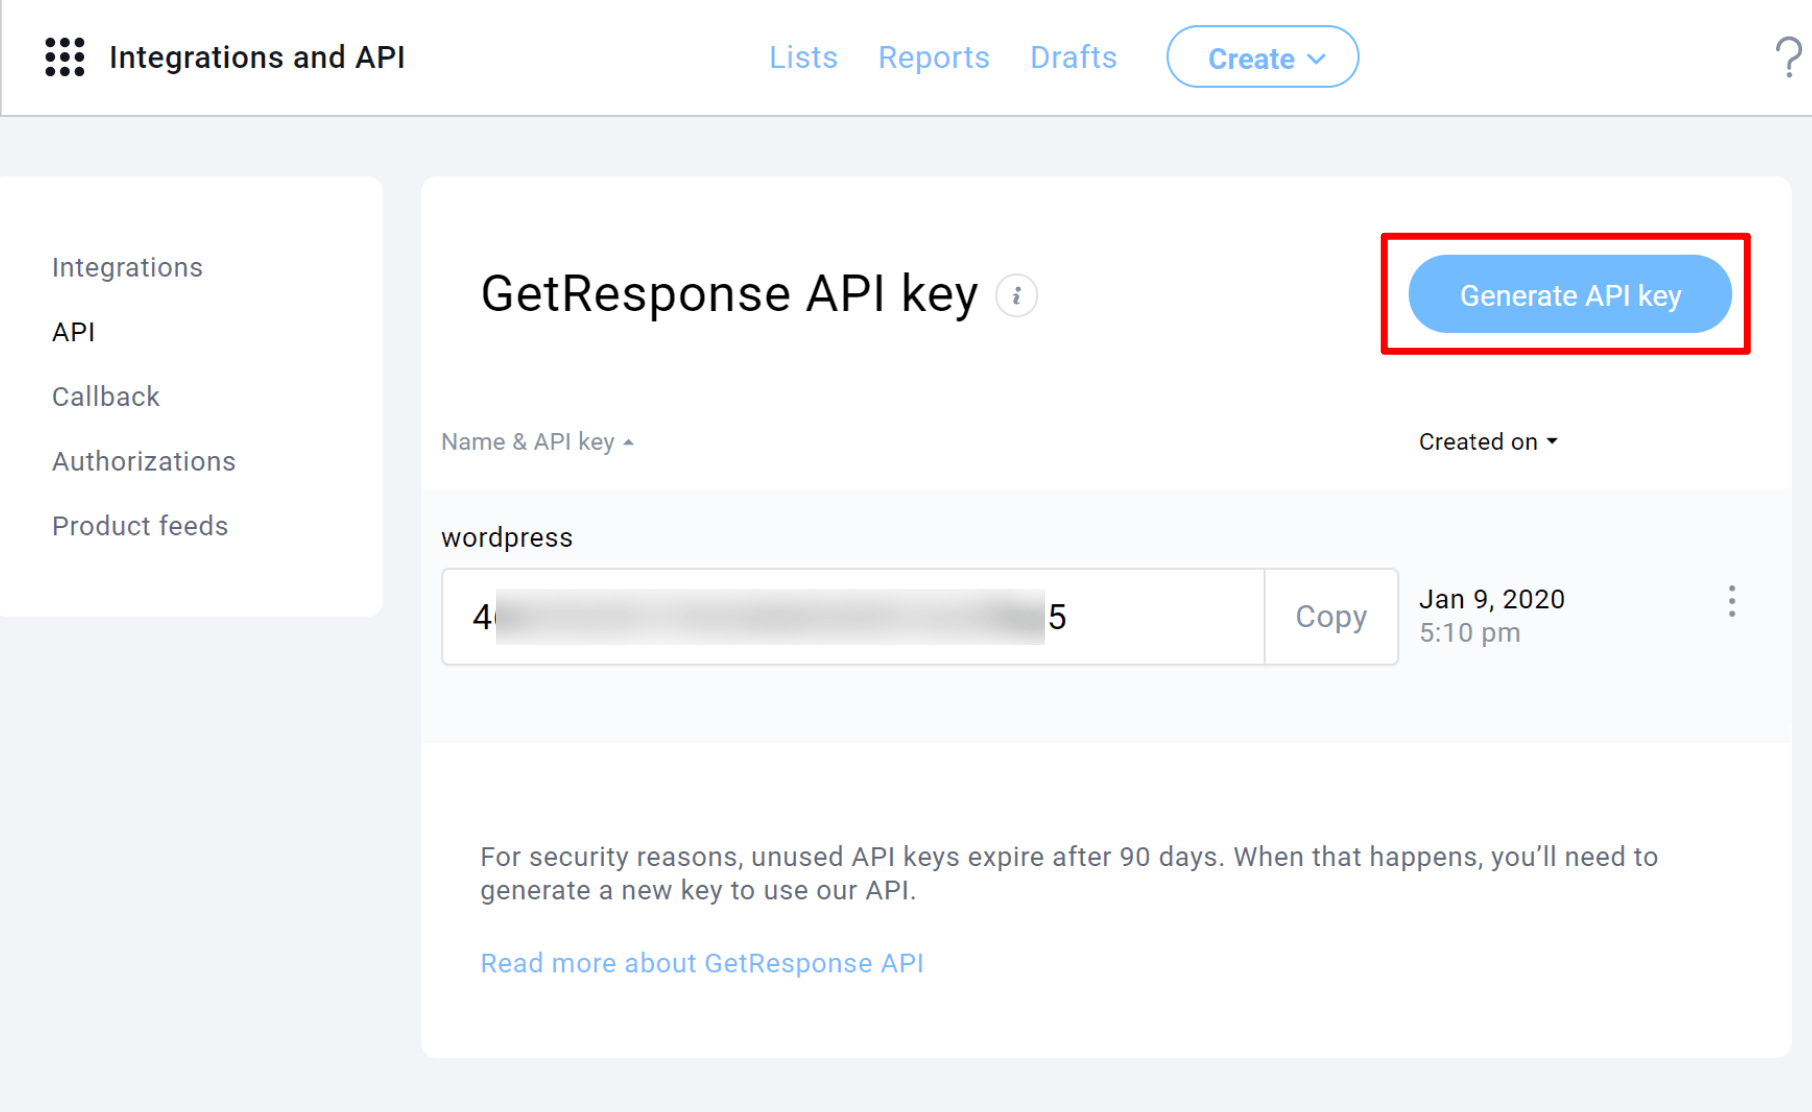Click the Generate API key button
The height and width of the screenshot is (1112, 1812).
pyautogui.click(x=1569, y=294)
